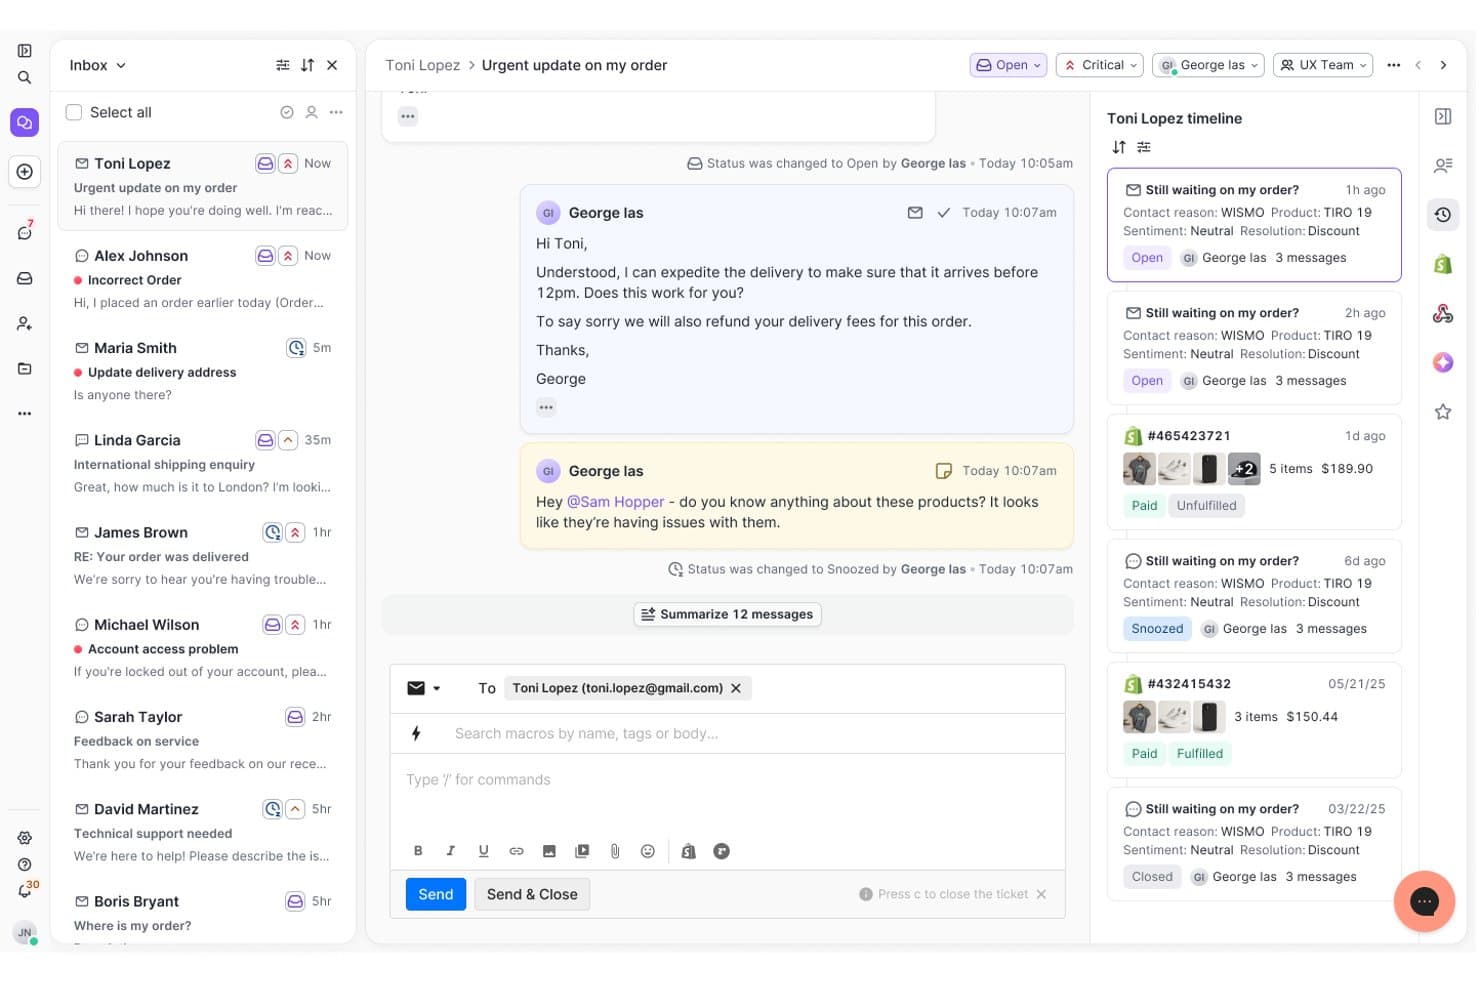Click the inbox sort arrows icon
The height and width of the screenshot is (987, 1480).
pos(307,65)
